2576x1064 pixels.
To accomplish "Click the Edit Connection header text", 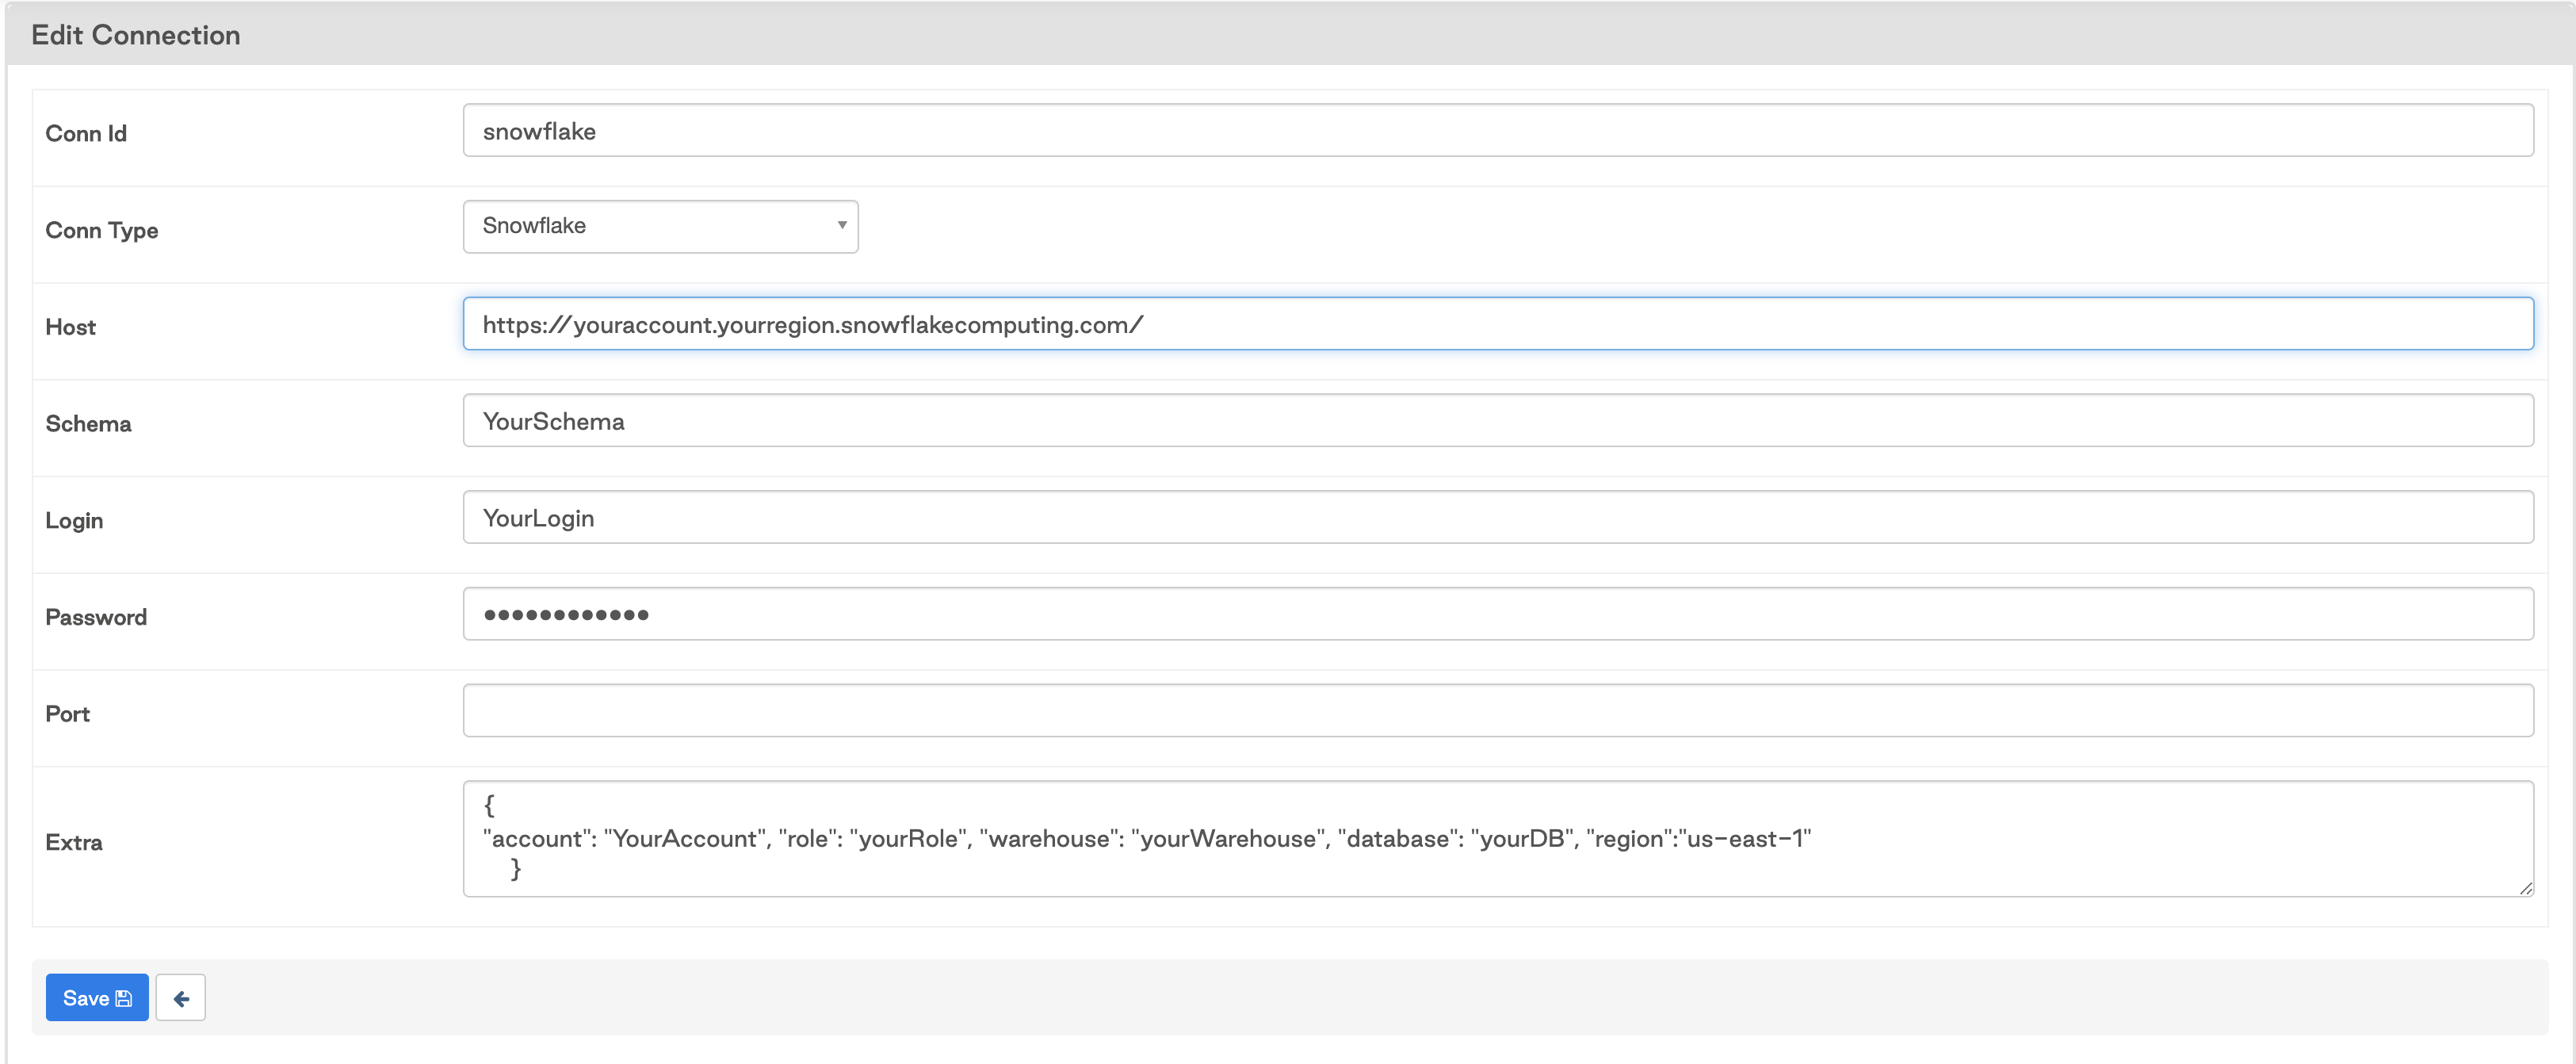I will (136, 34).
